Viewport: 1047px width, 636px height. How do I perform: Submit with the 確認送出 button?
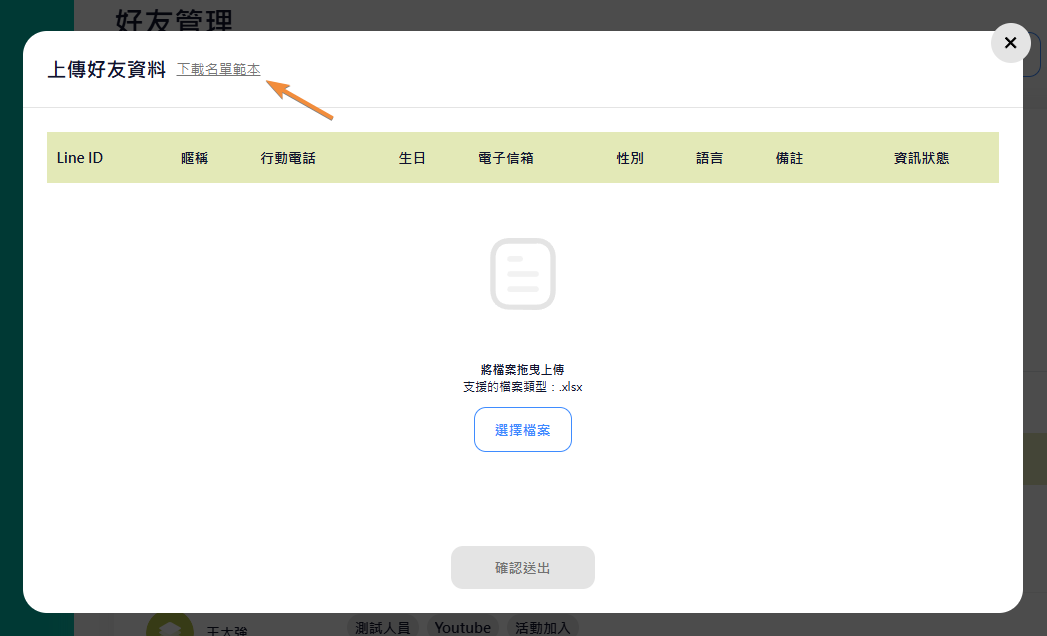(522, 568)
